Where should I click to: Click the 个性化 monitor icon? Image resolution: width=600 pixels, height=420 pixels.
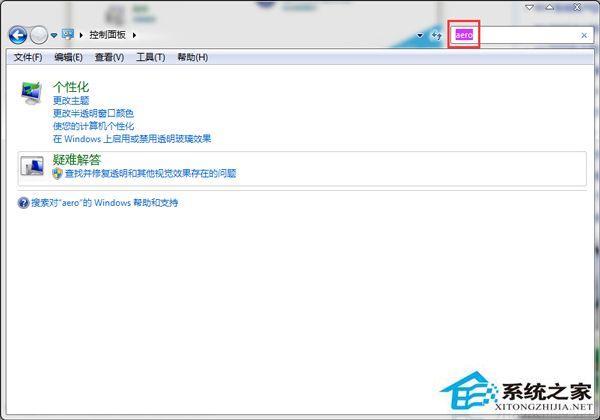(32, 93)
